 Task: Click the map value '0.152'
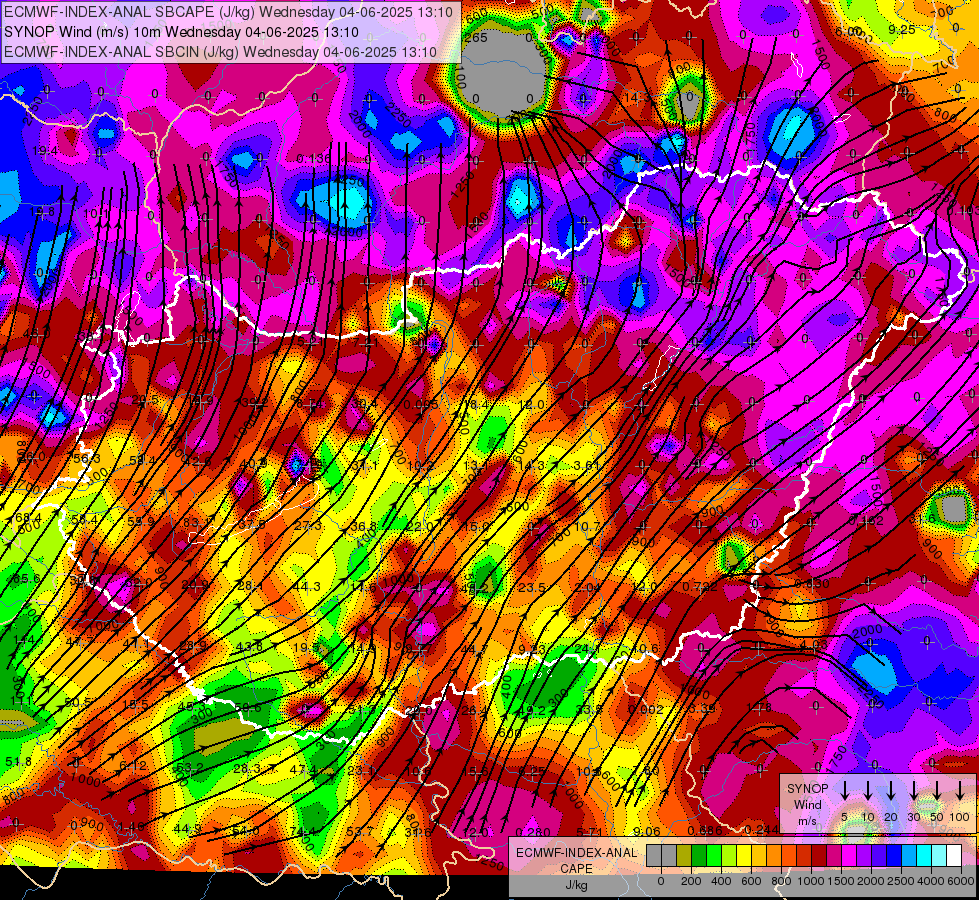click(867, 520)
